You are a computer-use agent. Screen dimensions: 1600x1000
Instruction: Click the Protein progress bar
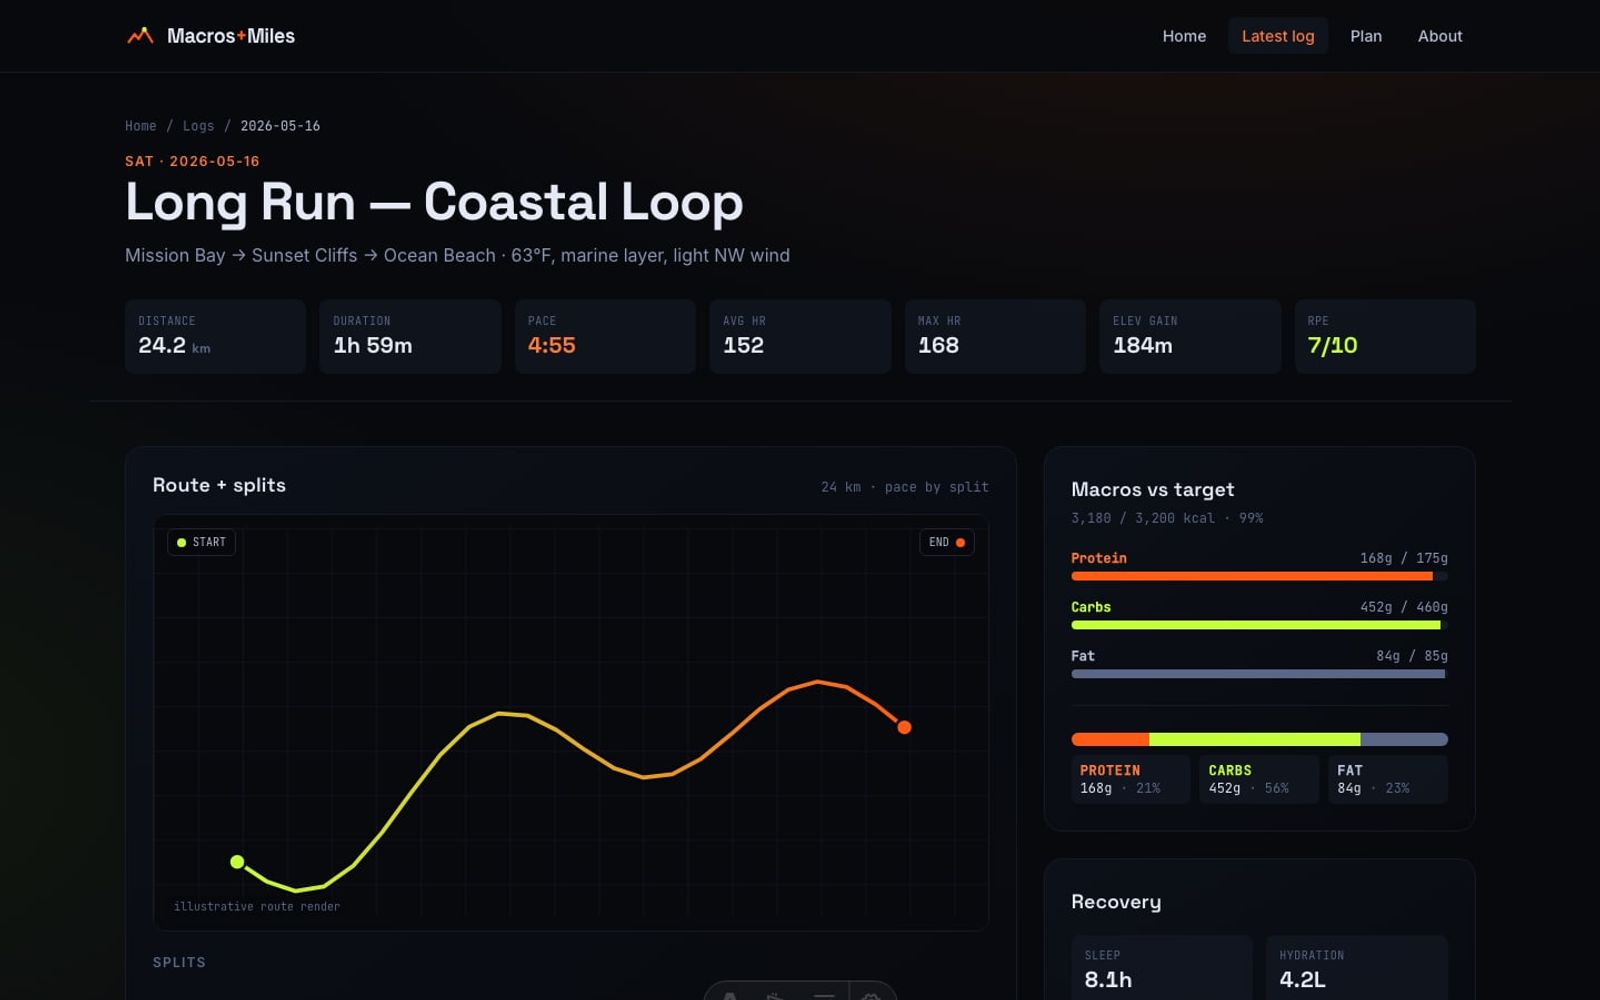pos(1259,576)
